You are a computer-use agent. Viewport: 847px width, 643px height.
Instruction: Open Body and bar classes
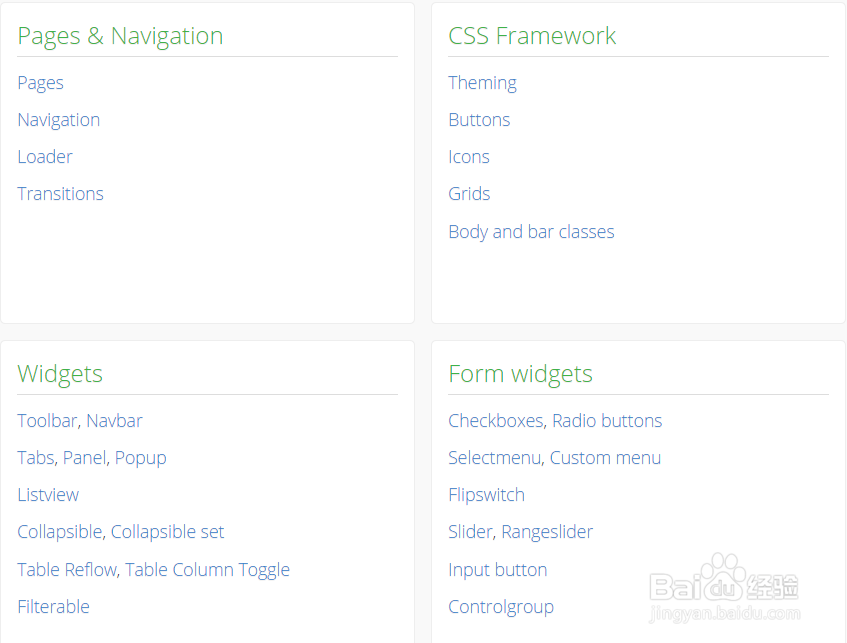point(531,231)
